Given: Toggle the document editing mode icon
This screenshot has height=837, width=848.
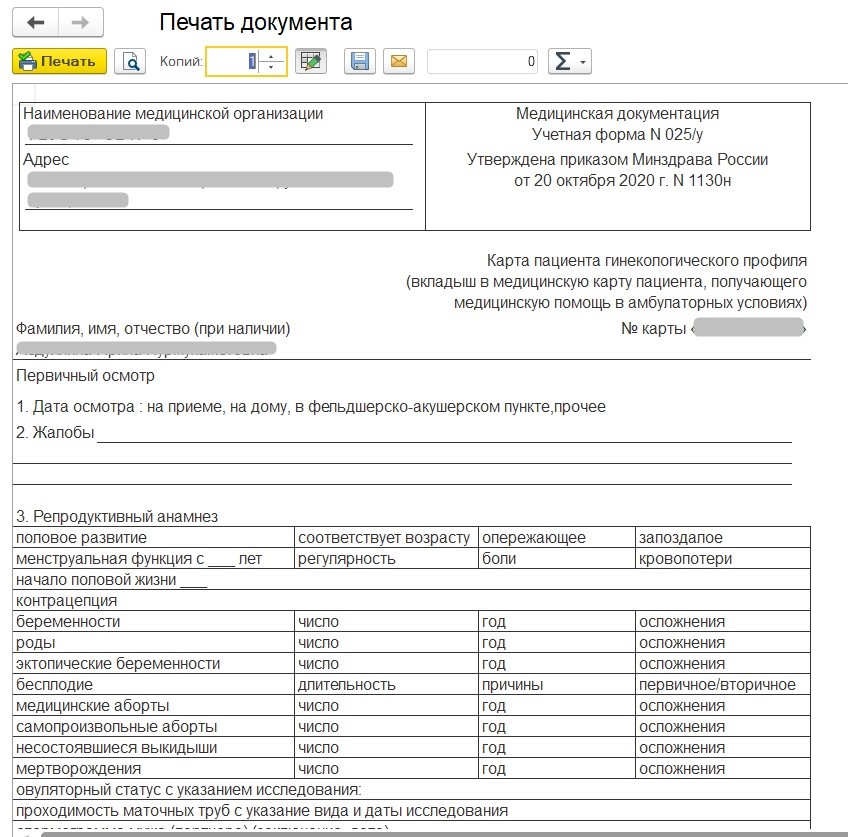Looking at the screenshot, I should [x=311, y=62].
